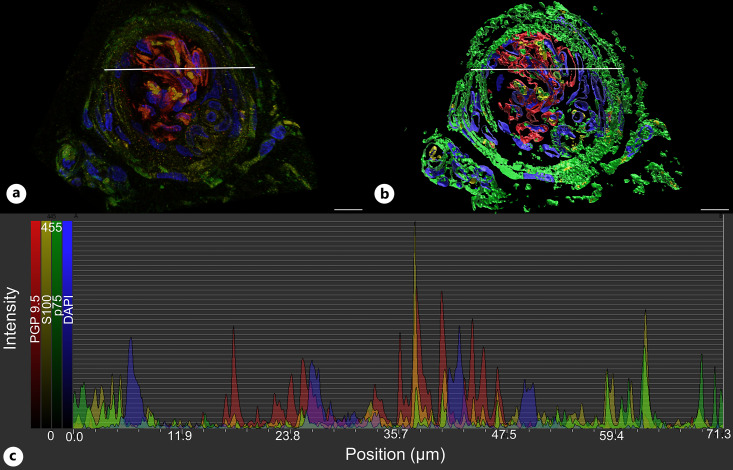The width and height of the screenshot is (733, 470).
Task: Click the 'Position (µm)' axis title
Action: point(397,455)
